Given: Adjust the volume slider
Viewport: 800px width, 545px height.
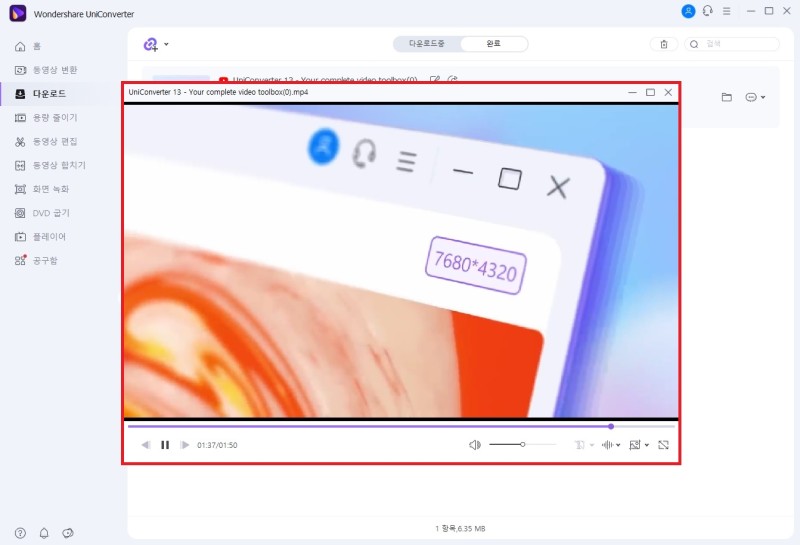Looking at the screenshot, I should coord(522,444).
